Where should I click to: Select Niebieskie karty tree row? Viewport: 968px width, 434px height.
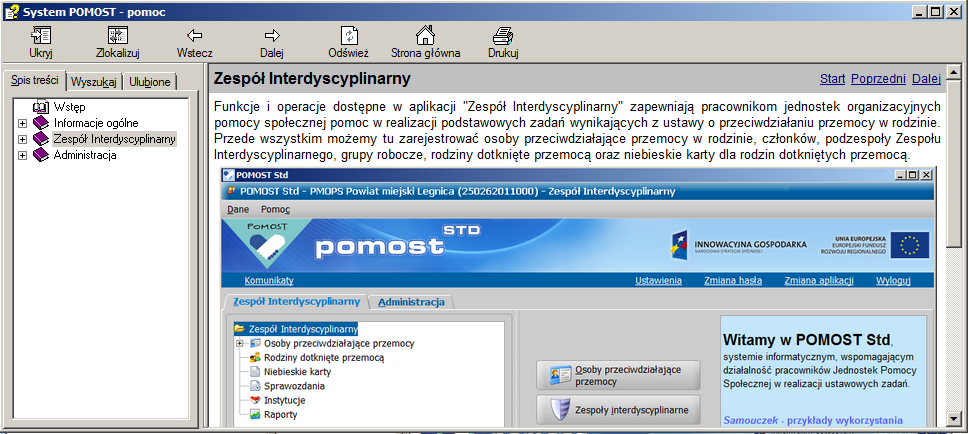tap(298, 372)
